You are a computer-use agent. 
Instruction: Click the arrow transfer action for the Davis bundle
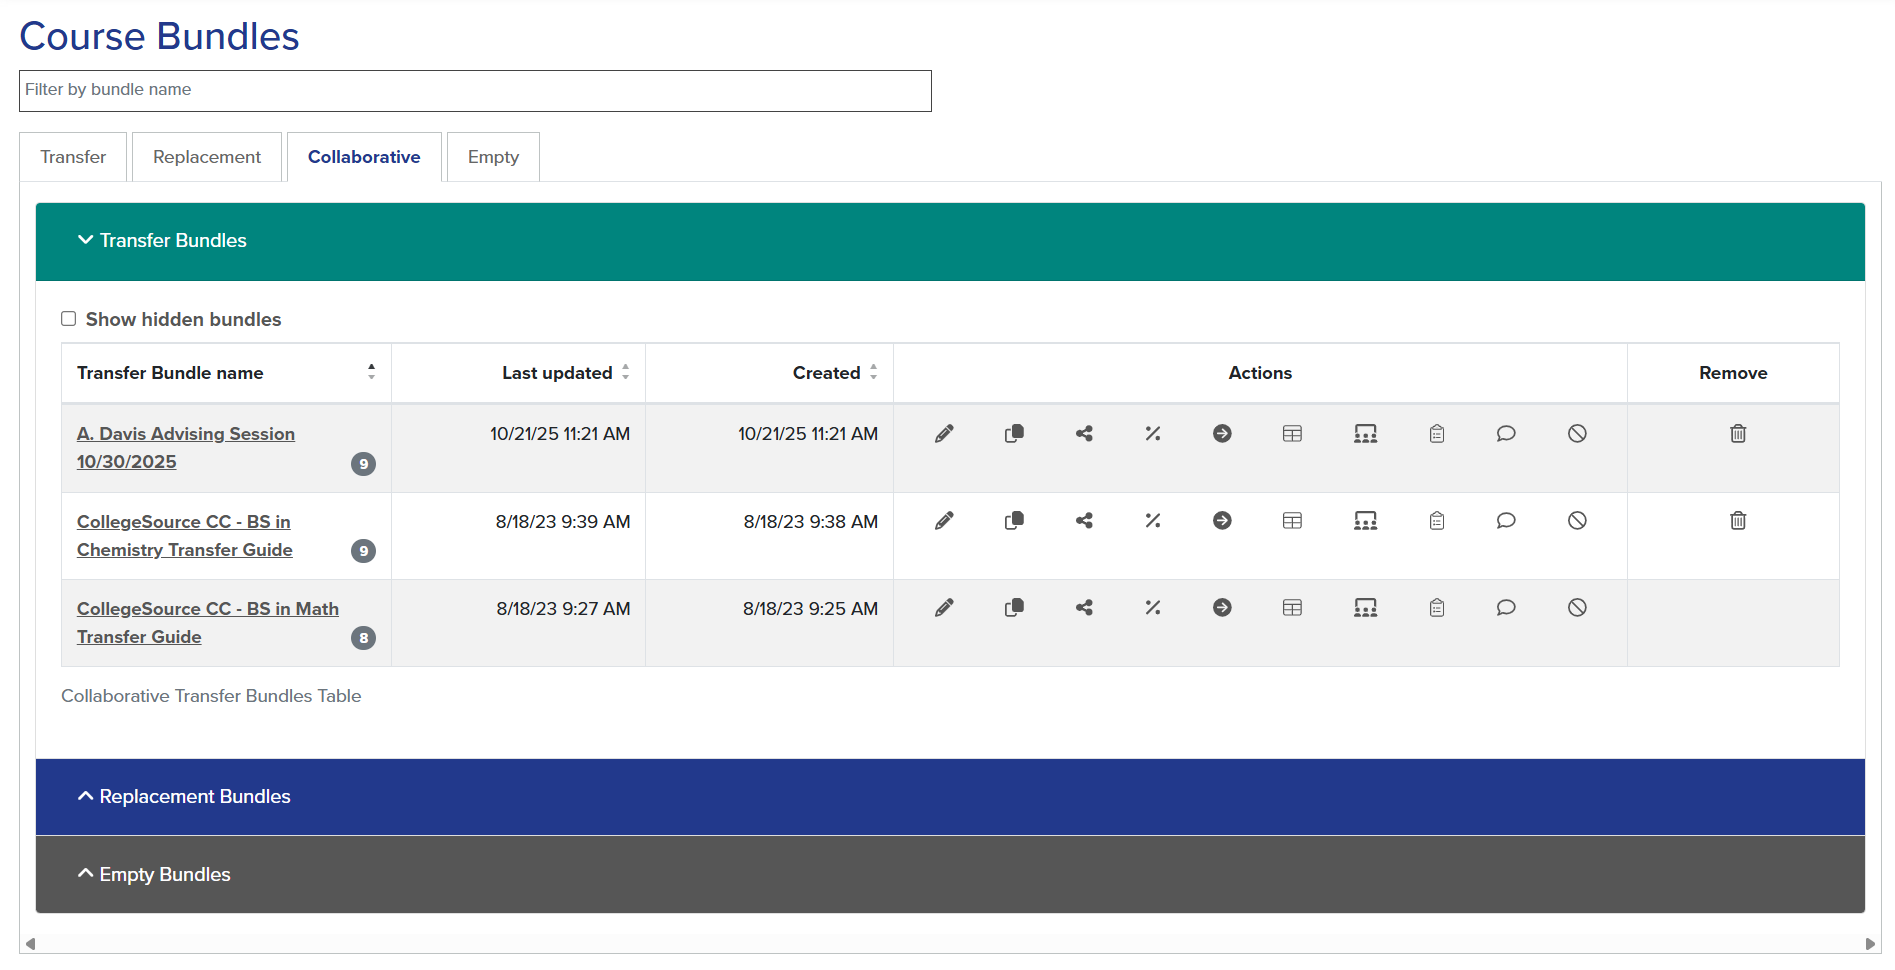click(1222, 434)
